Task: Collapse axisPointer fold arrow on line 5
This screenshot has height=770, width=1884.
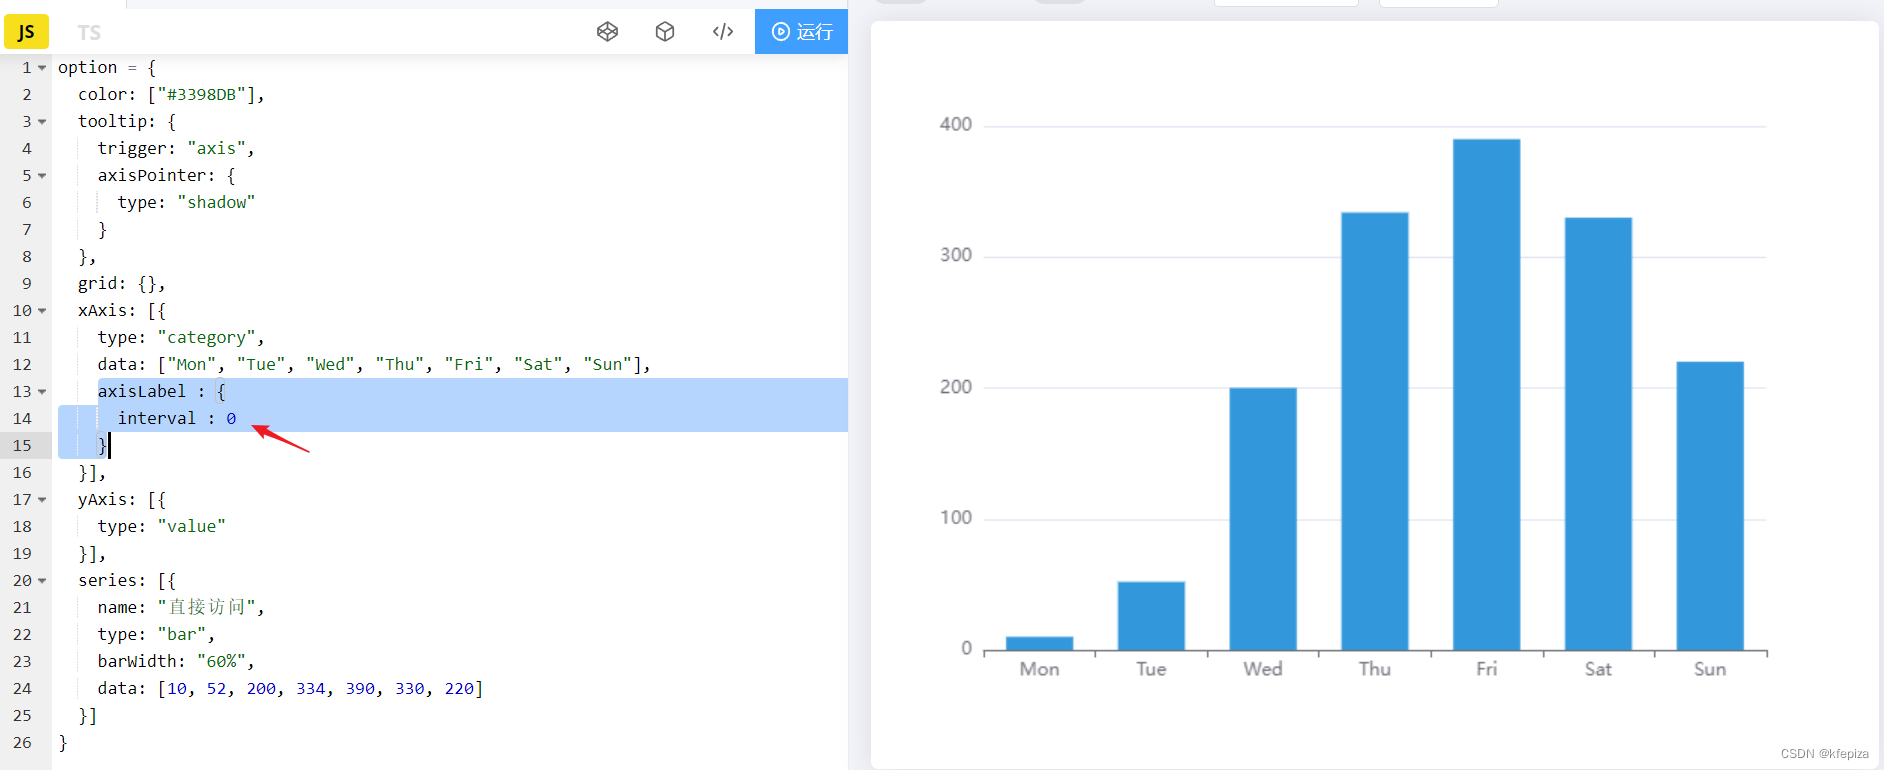Action: 42,176
